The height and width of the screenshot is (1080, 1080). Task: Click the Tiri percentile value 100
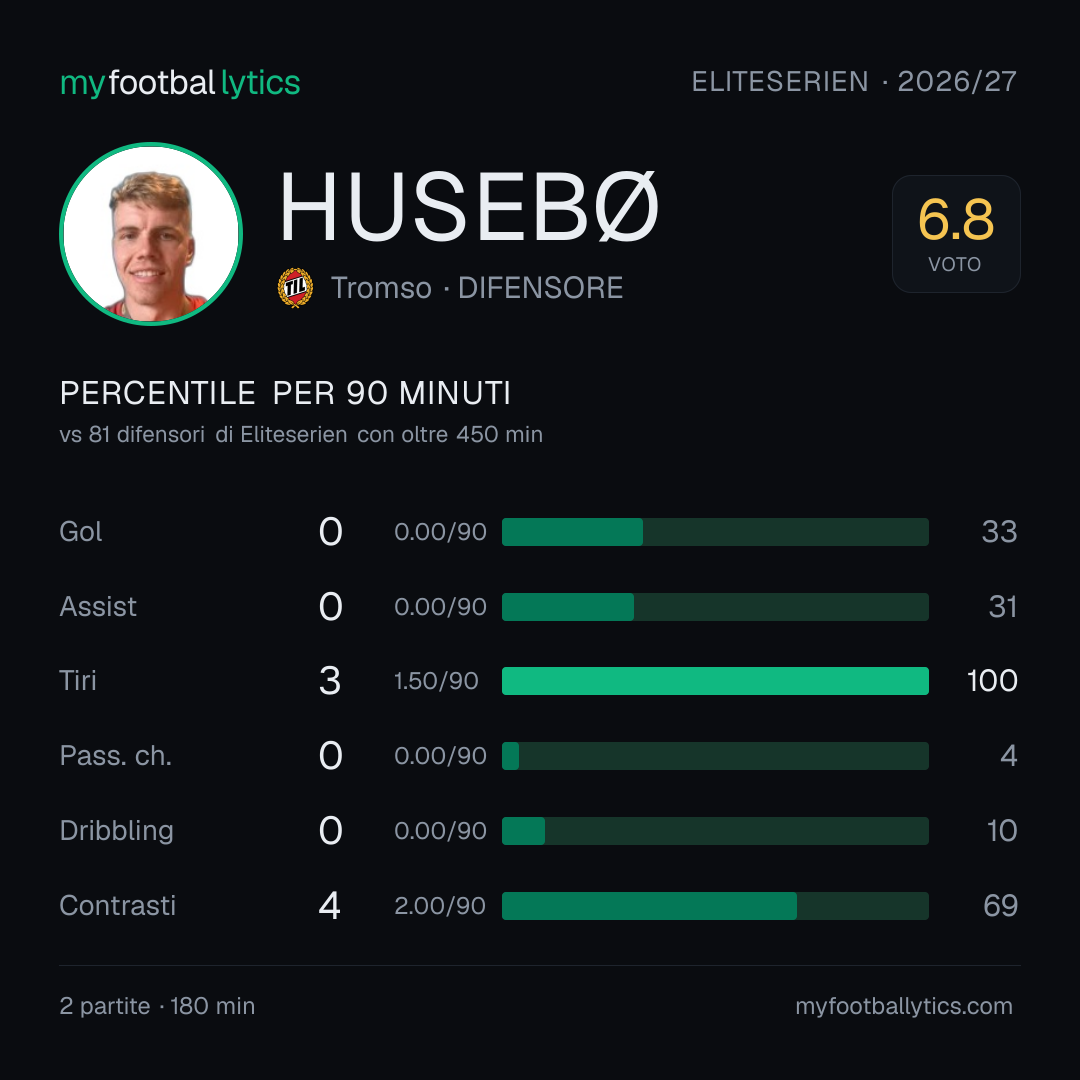pyautogui.click(x=992, y=681)
